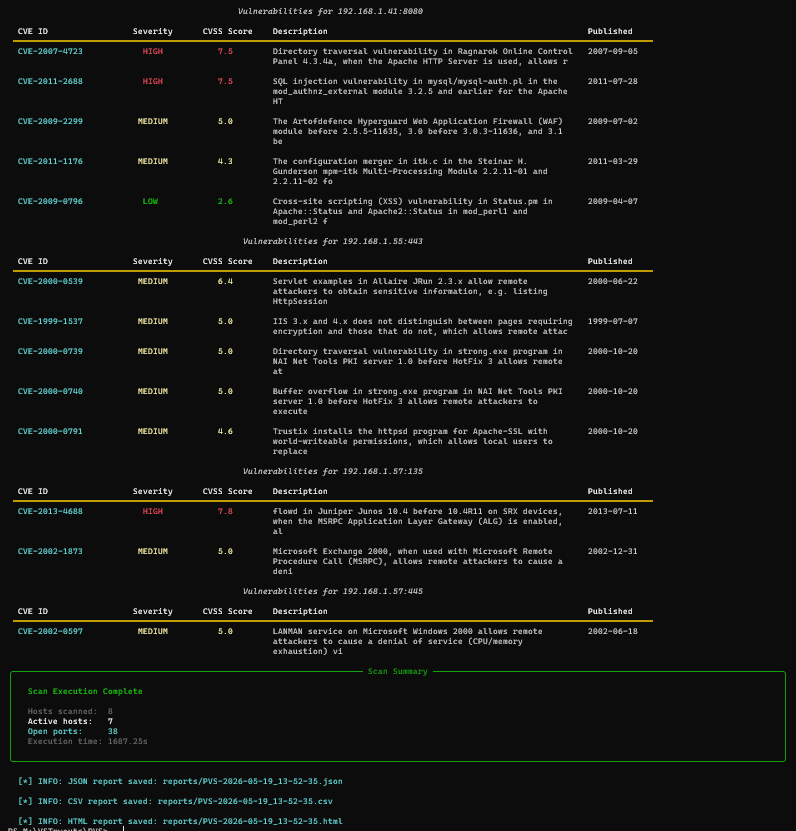Click published date 2011-03-29
Viewport: 796px width, 831px height.
click(x=613, y=161)
